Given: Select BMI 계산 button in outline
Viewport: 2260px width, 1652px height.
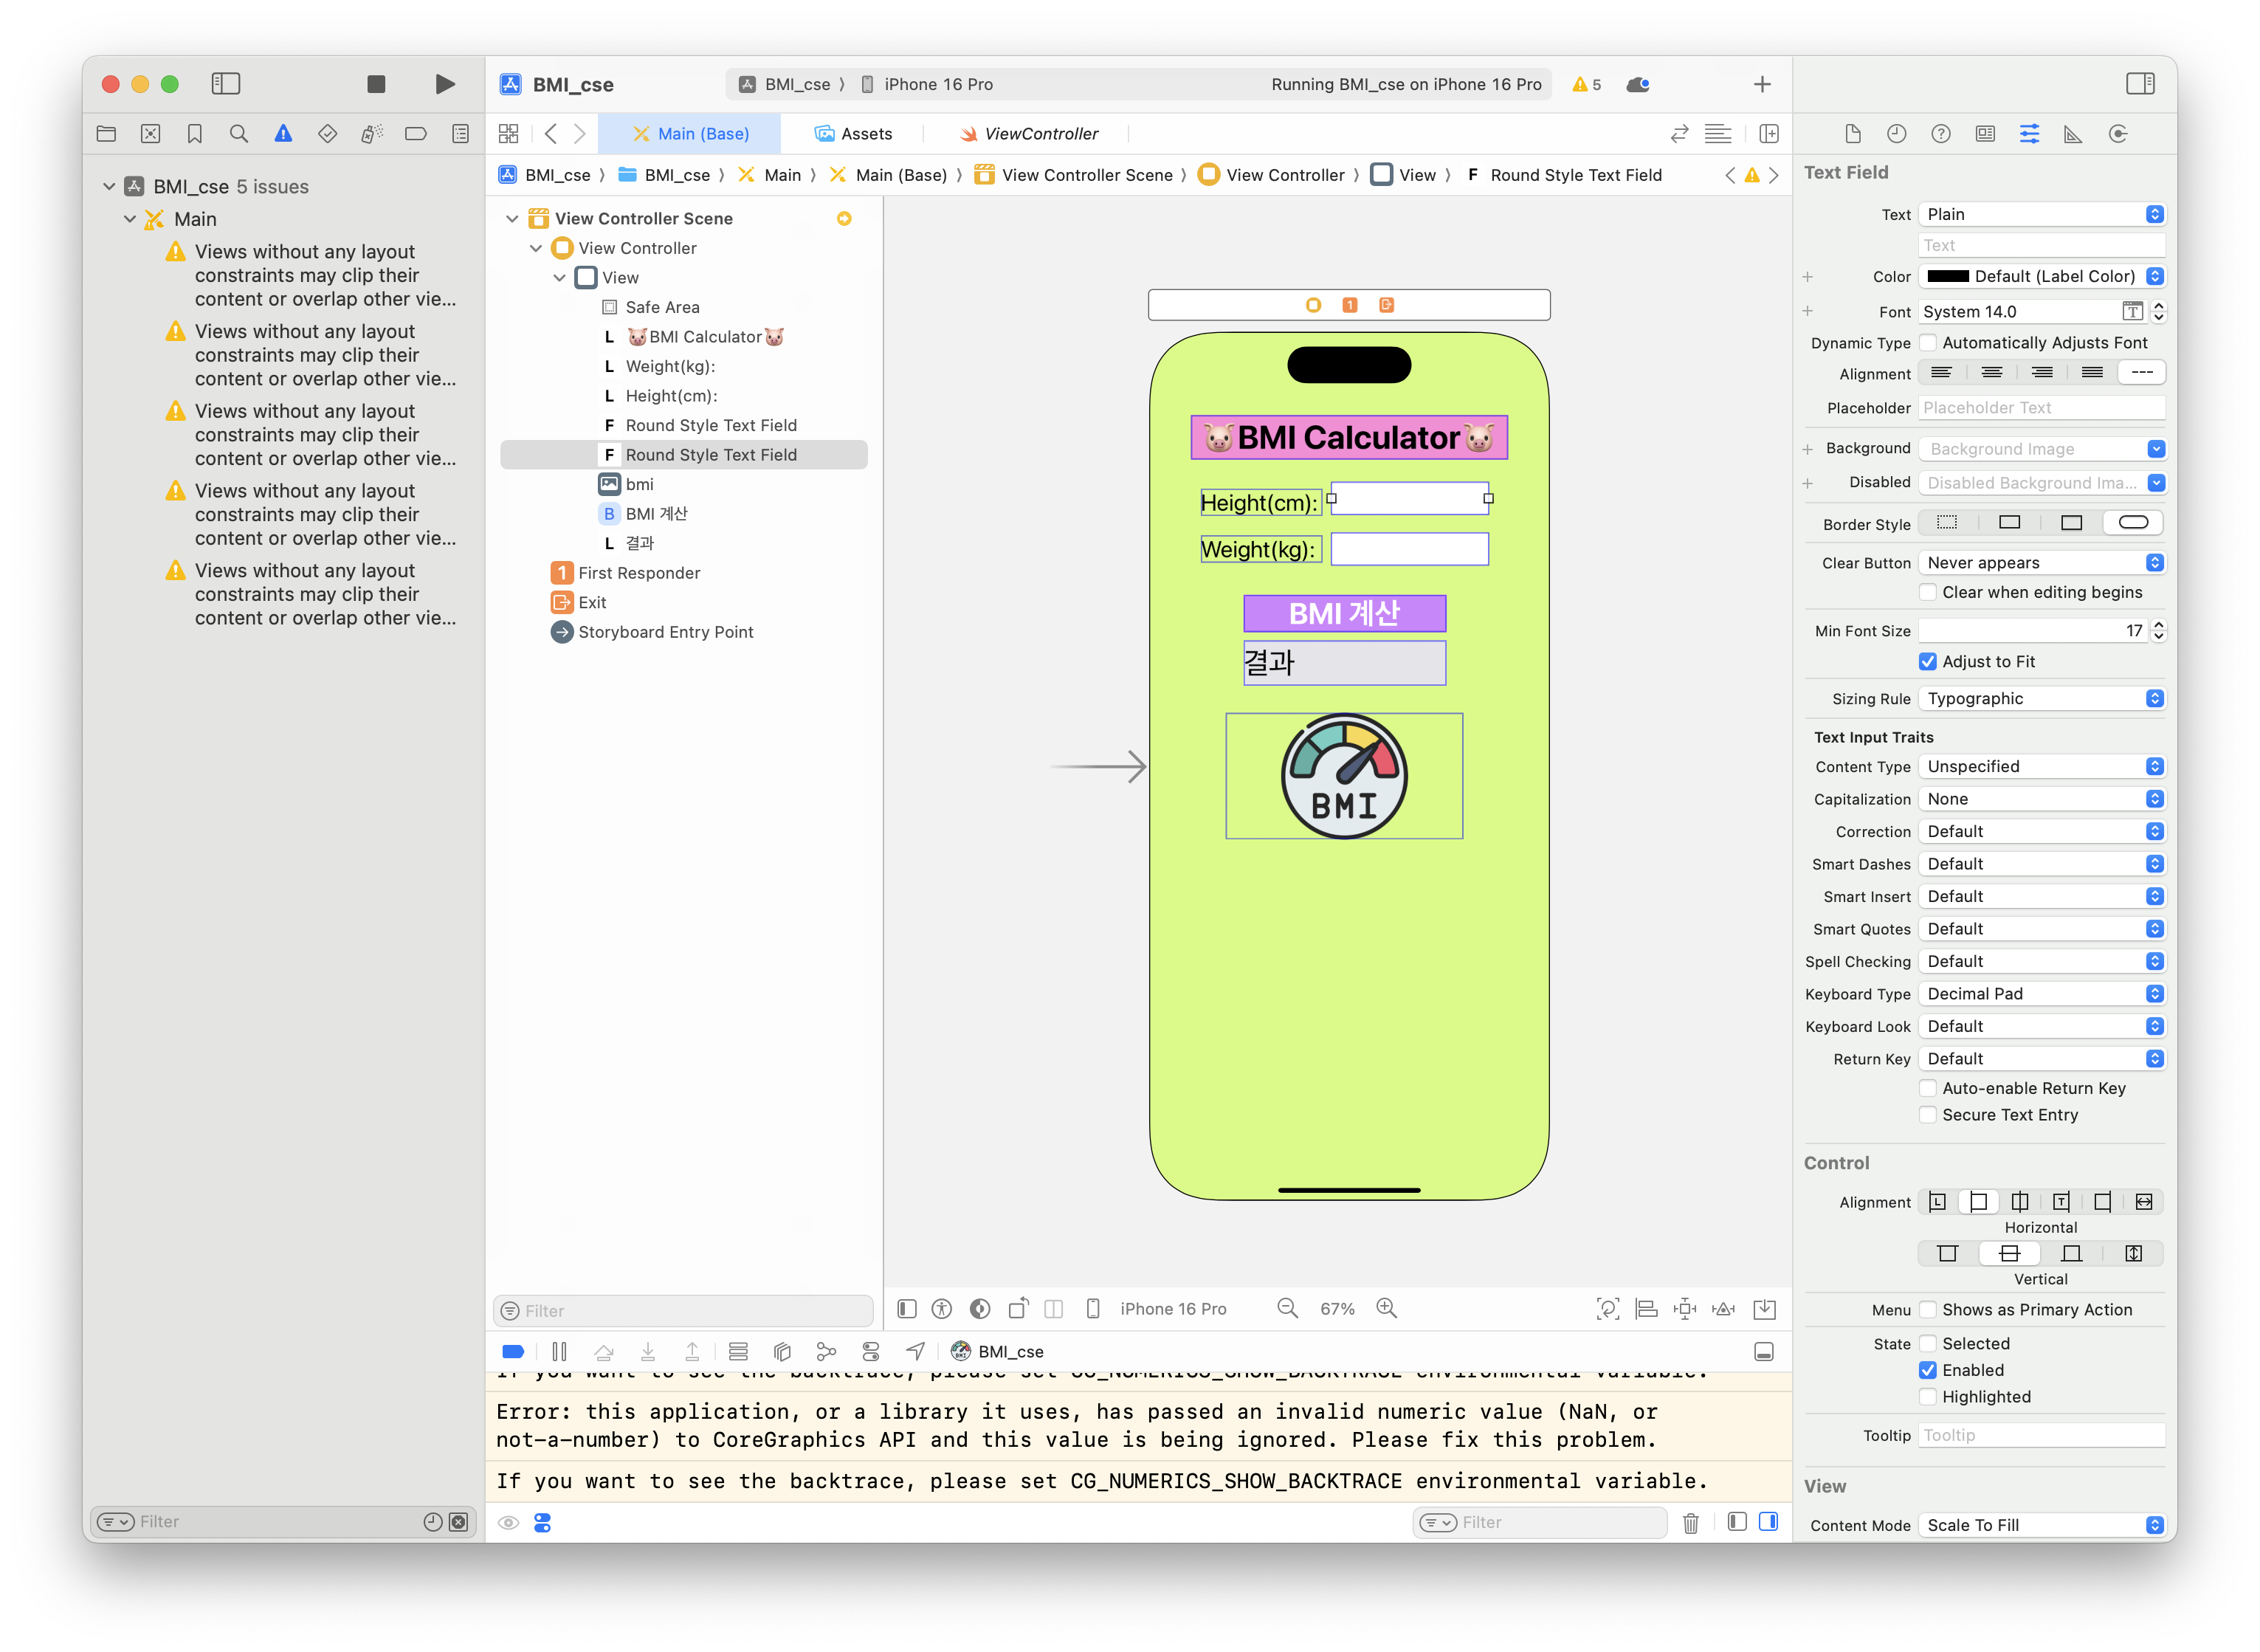Looking at the screenshot, I should [x=656, y=514].
